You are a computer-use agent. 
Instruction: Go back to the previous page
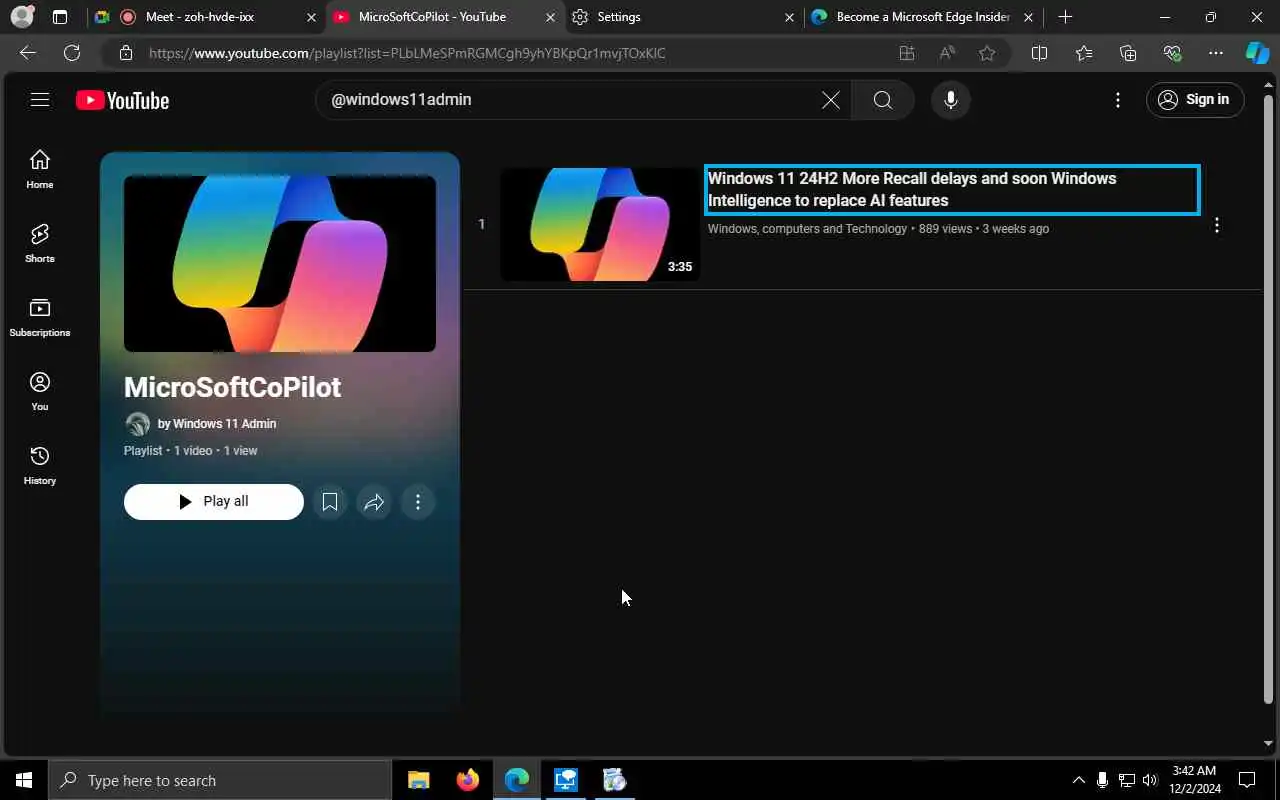tap(28, 53)
